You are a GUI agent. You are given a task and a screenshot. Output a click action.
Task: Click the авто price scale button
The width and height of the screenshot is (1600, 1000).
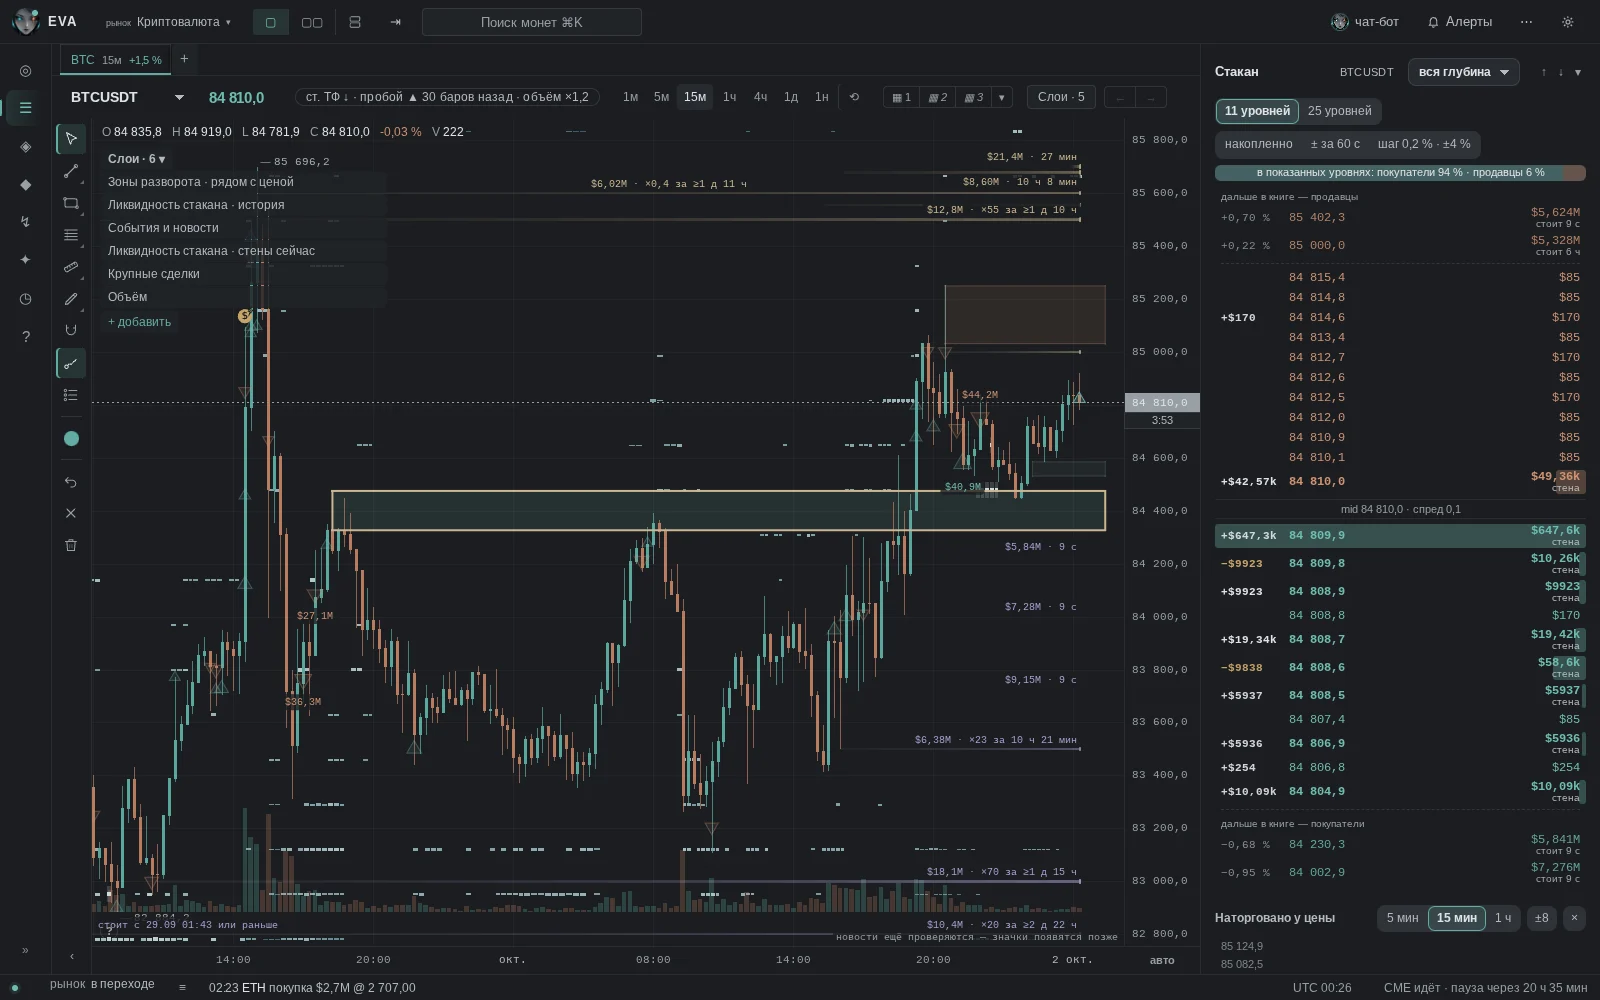pos(1162,960)
